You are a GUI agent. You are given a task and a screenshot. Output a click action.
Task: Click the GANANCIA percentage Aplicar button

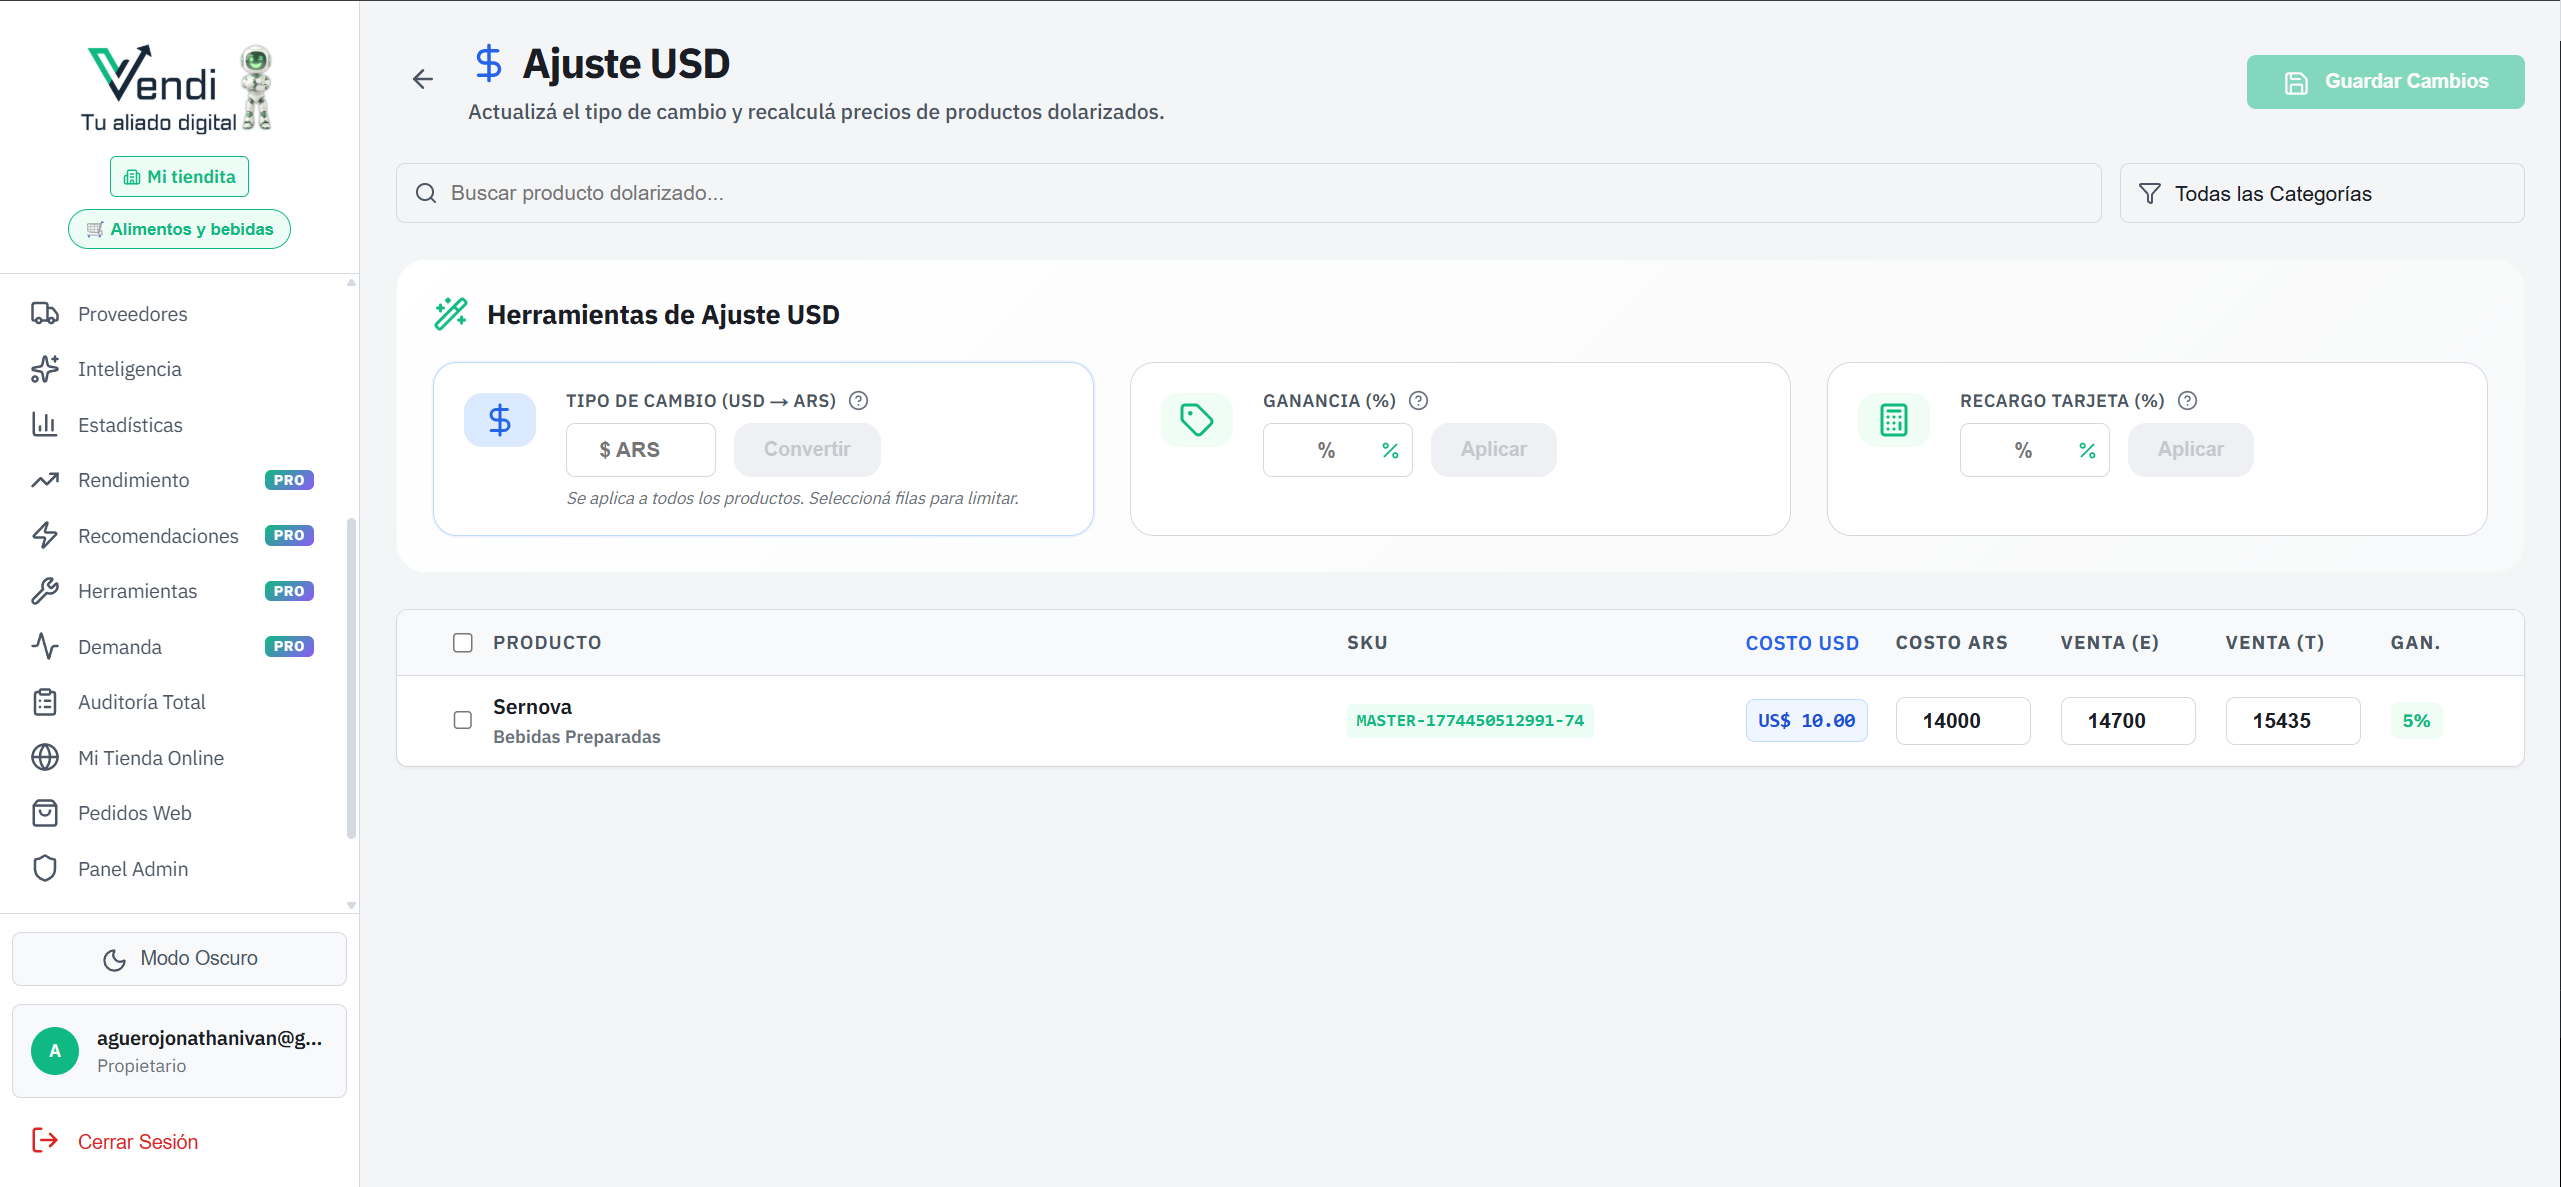tap(1493, 449)
